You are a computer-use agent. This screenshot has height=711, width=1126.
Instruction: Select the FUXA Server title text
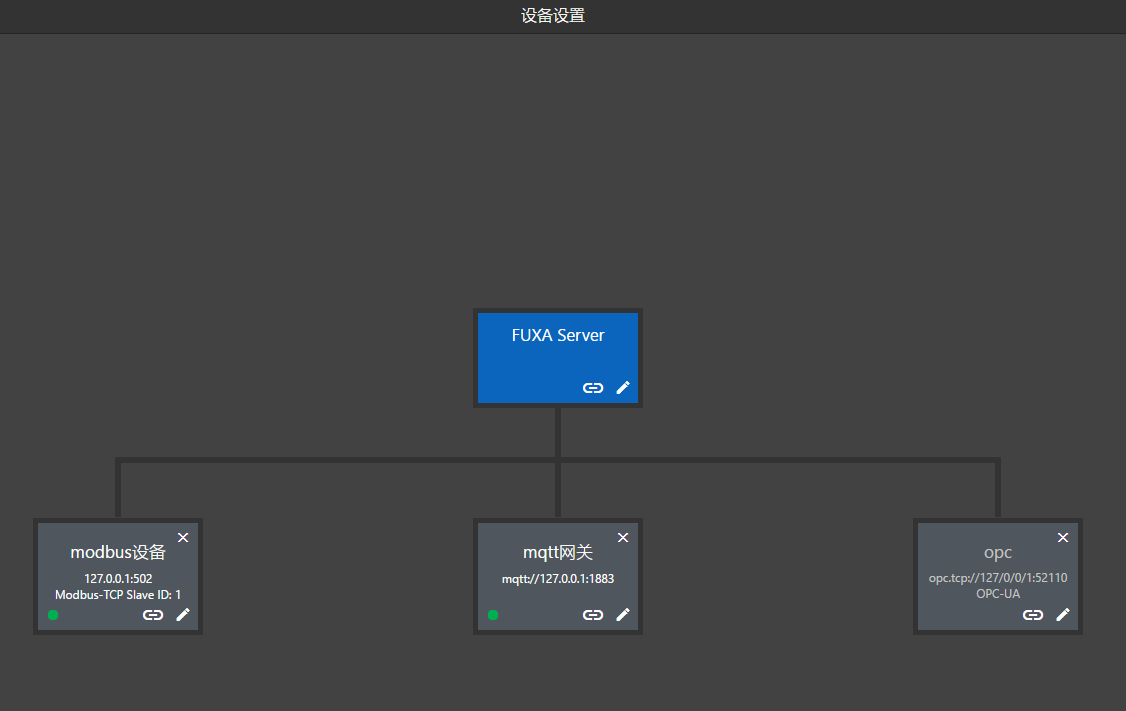(x=558, y=335)
